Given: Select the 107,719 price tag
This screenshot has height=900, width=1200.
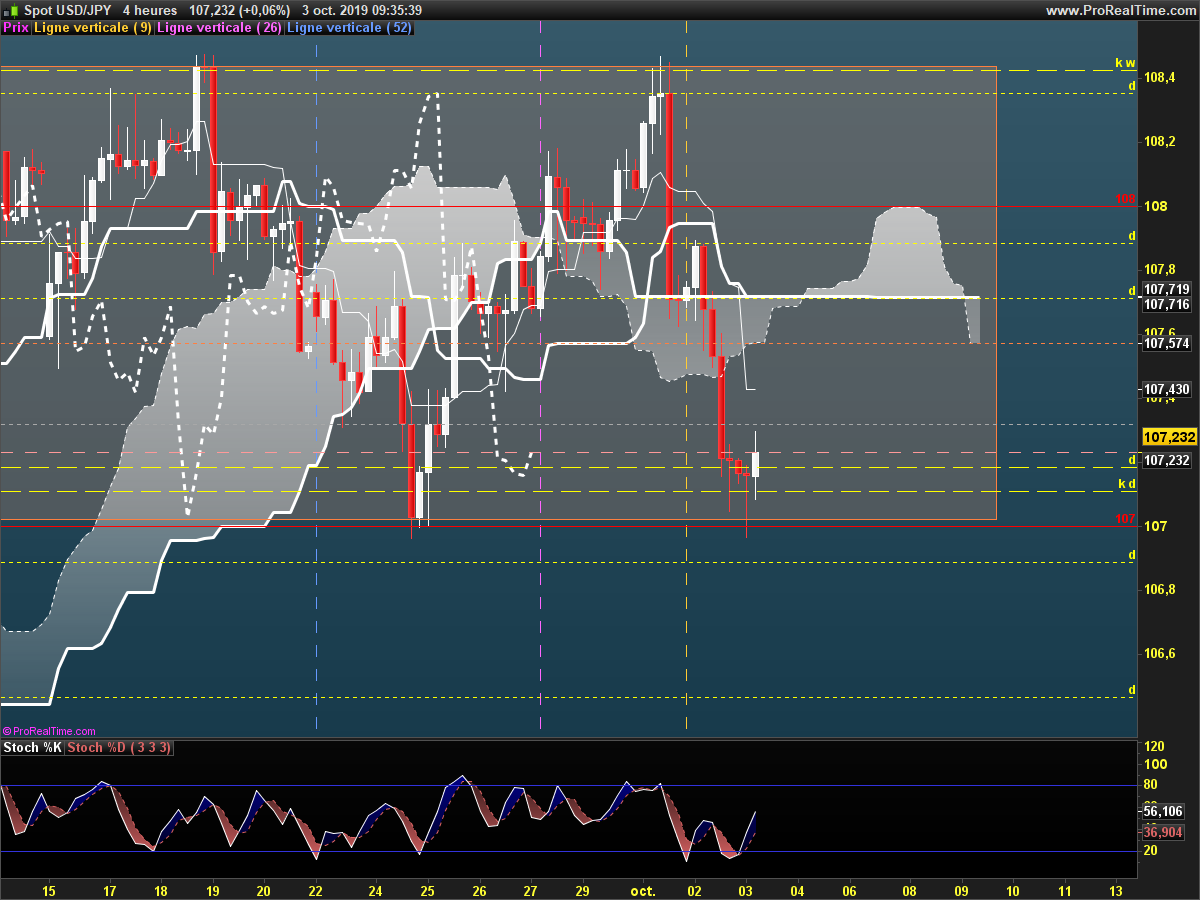Looking at the screenshot, I should tap(1167, 289).
